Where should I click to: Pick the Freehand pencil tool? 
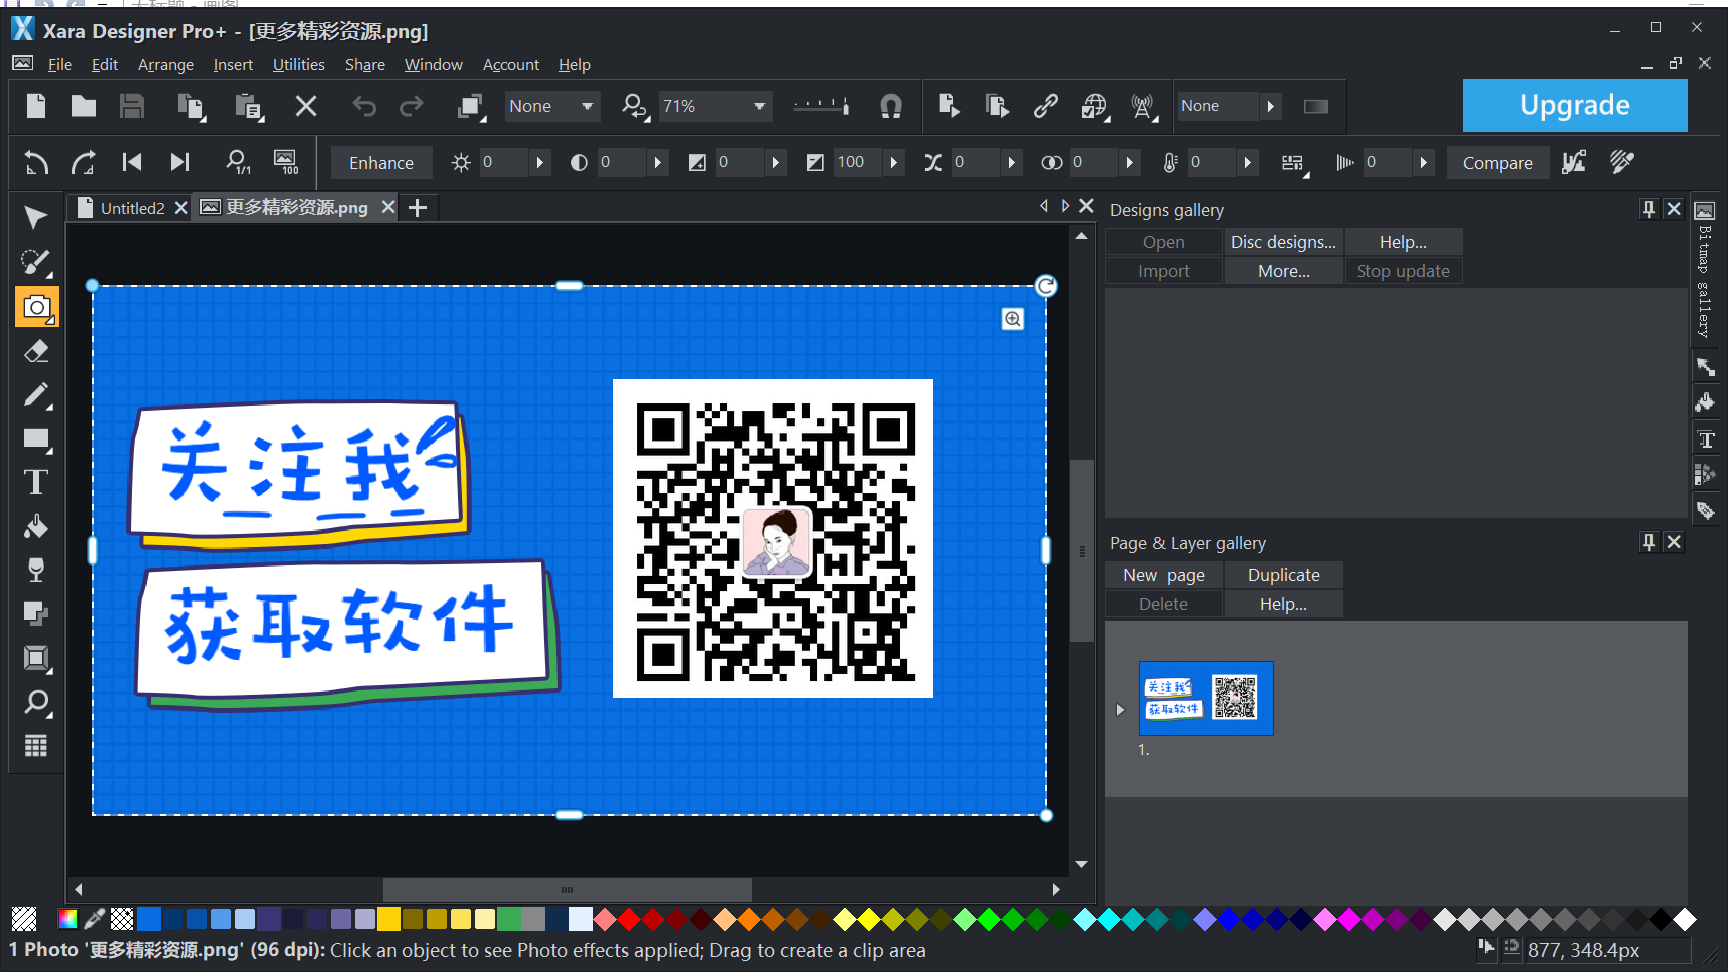tap(36, 395)
